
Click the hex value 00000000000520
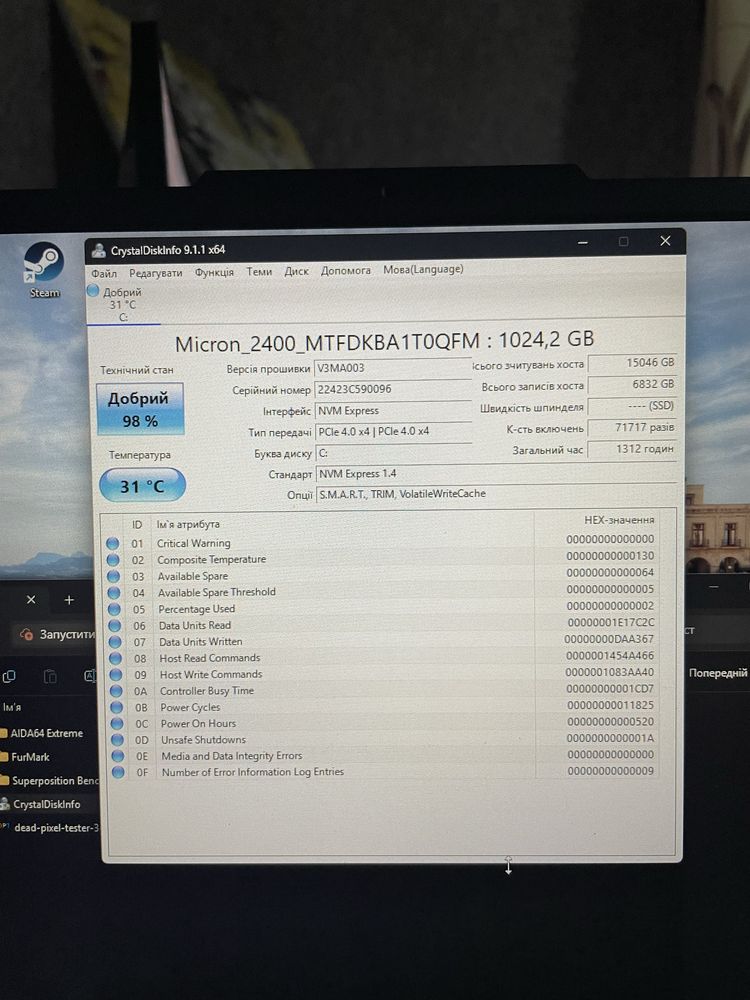tap(610, 722)
